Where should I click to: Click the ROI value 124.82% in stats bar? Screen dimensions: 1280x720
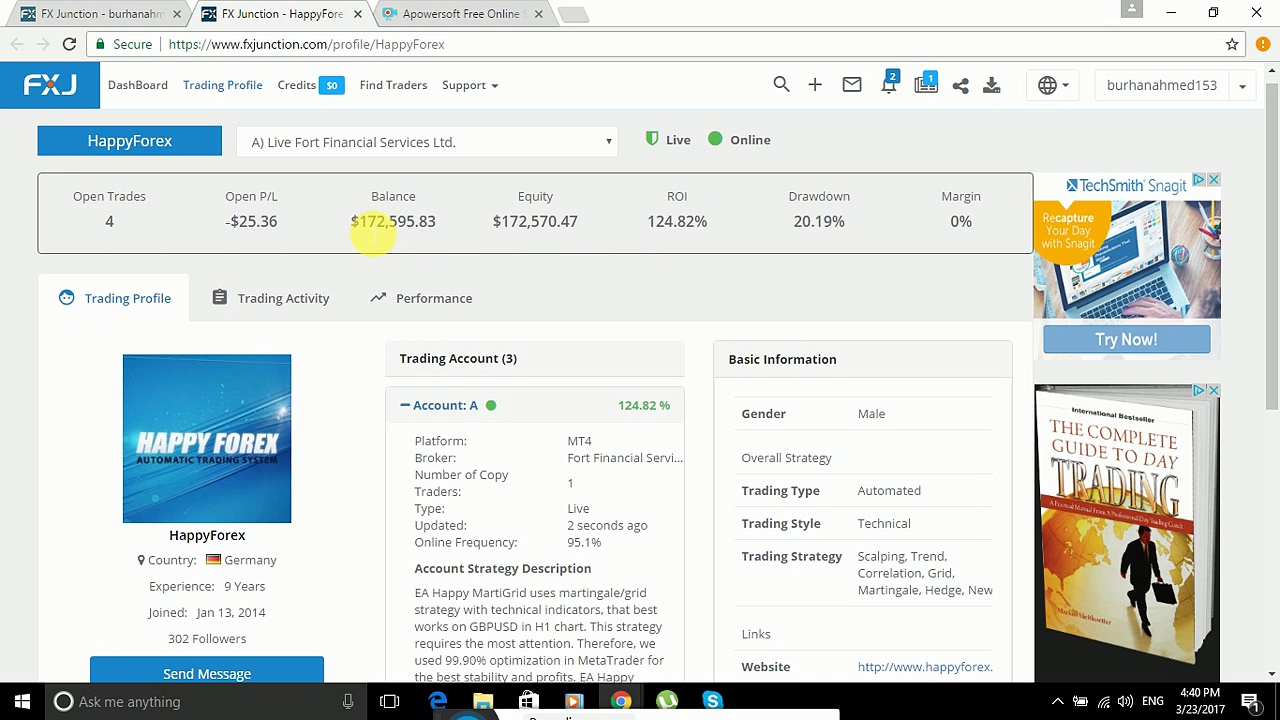[x=677, y=221]
